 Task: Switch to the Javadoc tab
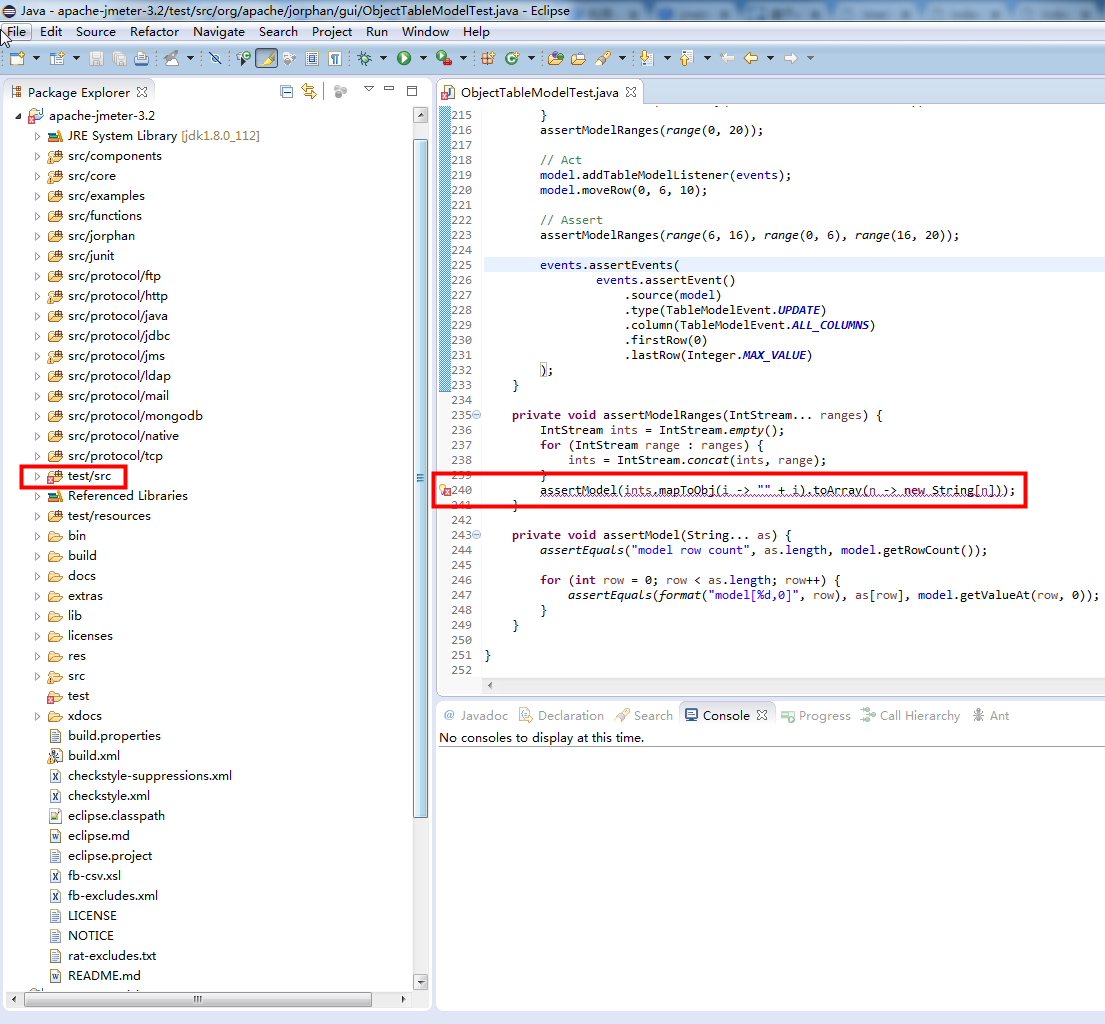coord(476,715)
